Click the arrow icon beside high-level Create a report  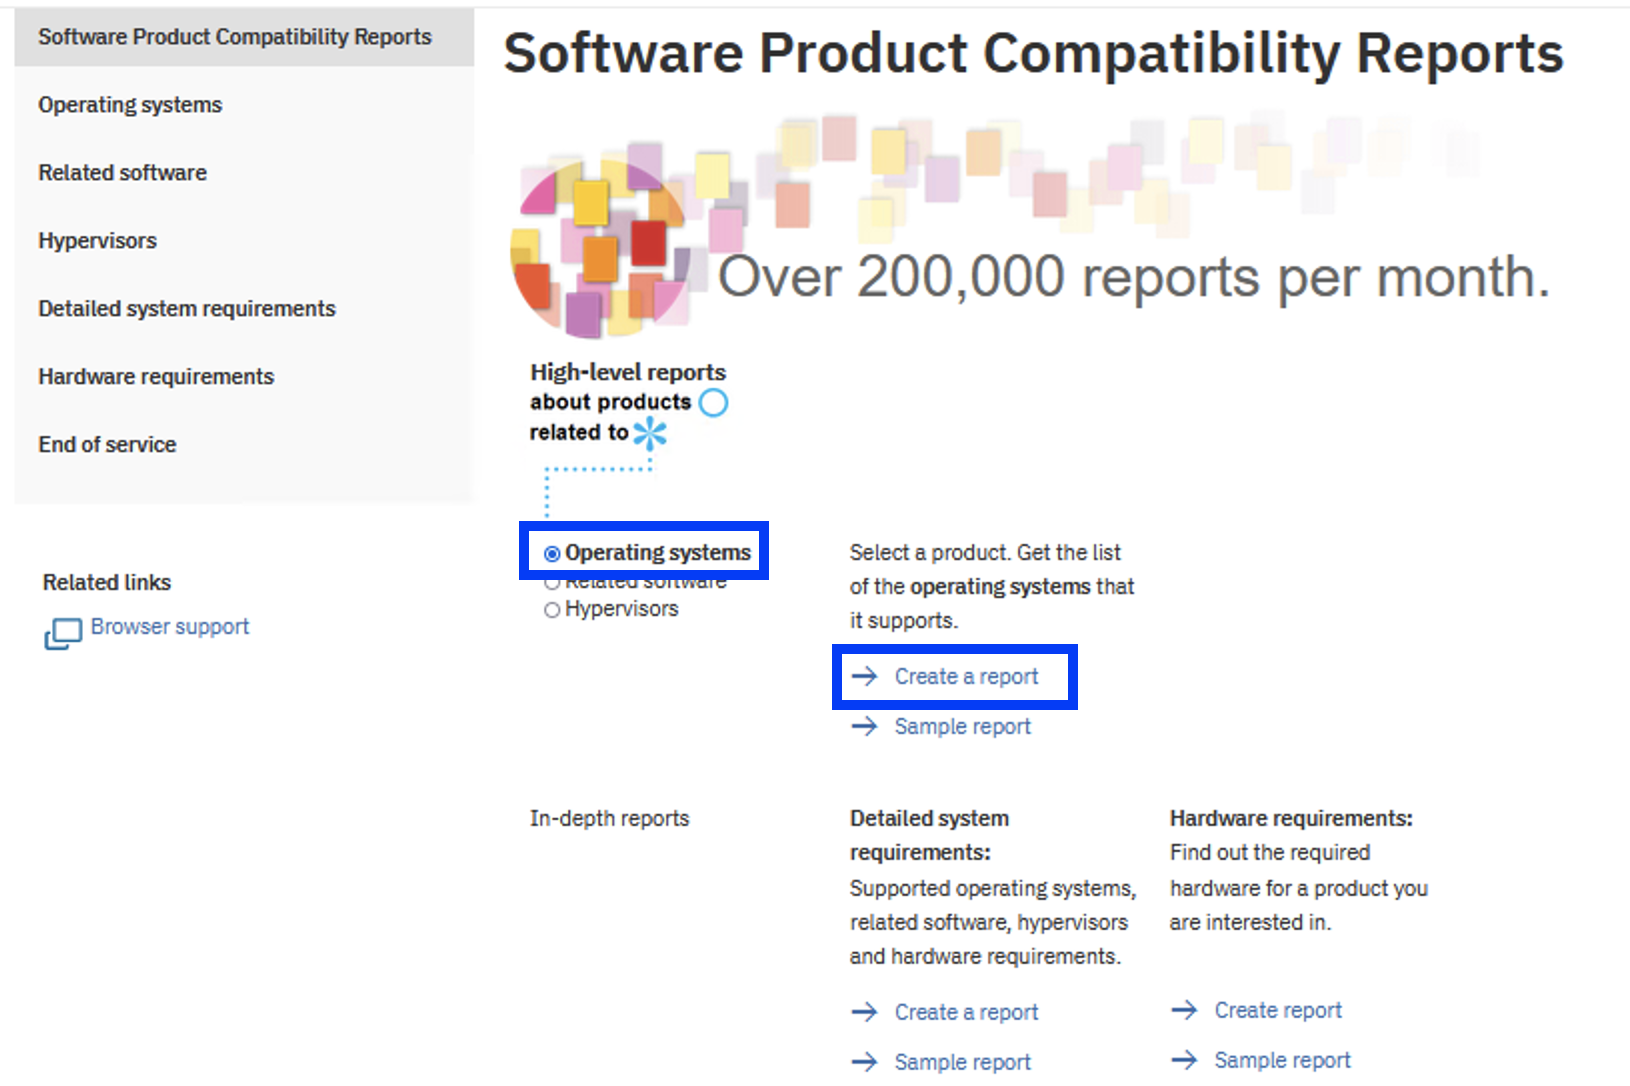click(x=864, y=677)
